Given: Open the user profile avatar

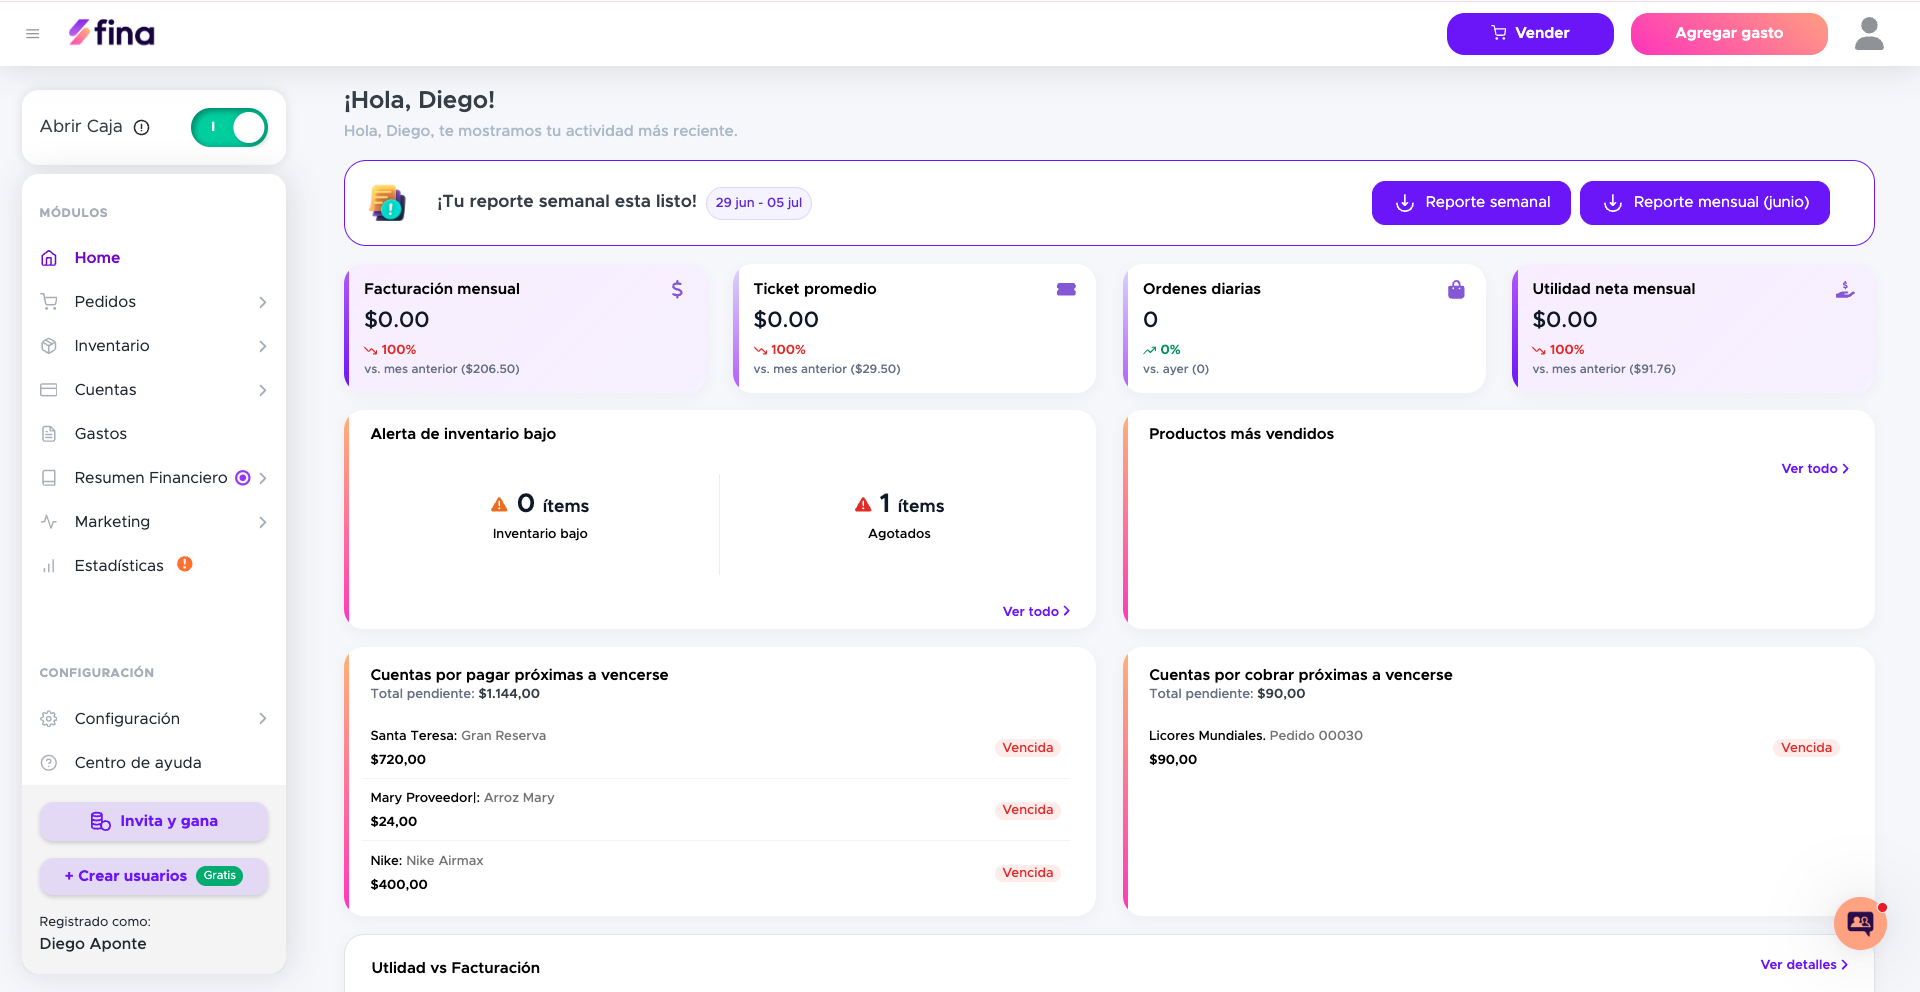Looking at the screenshot, I should (x=1869, y=34).
